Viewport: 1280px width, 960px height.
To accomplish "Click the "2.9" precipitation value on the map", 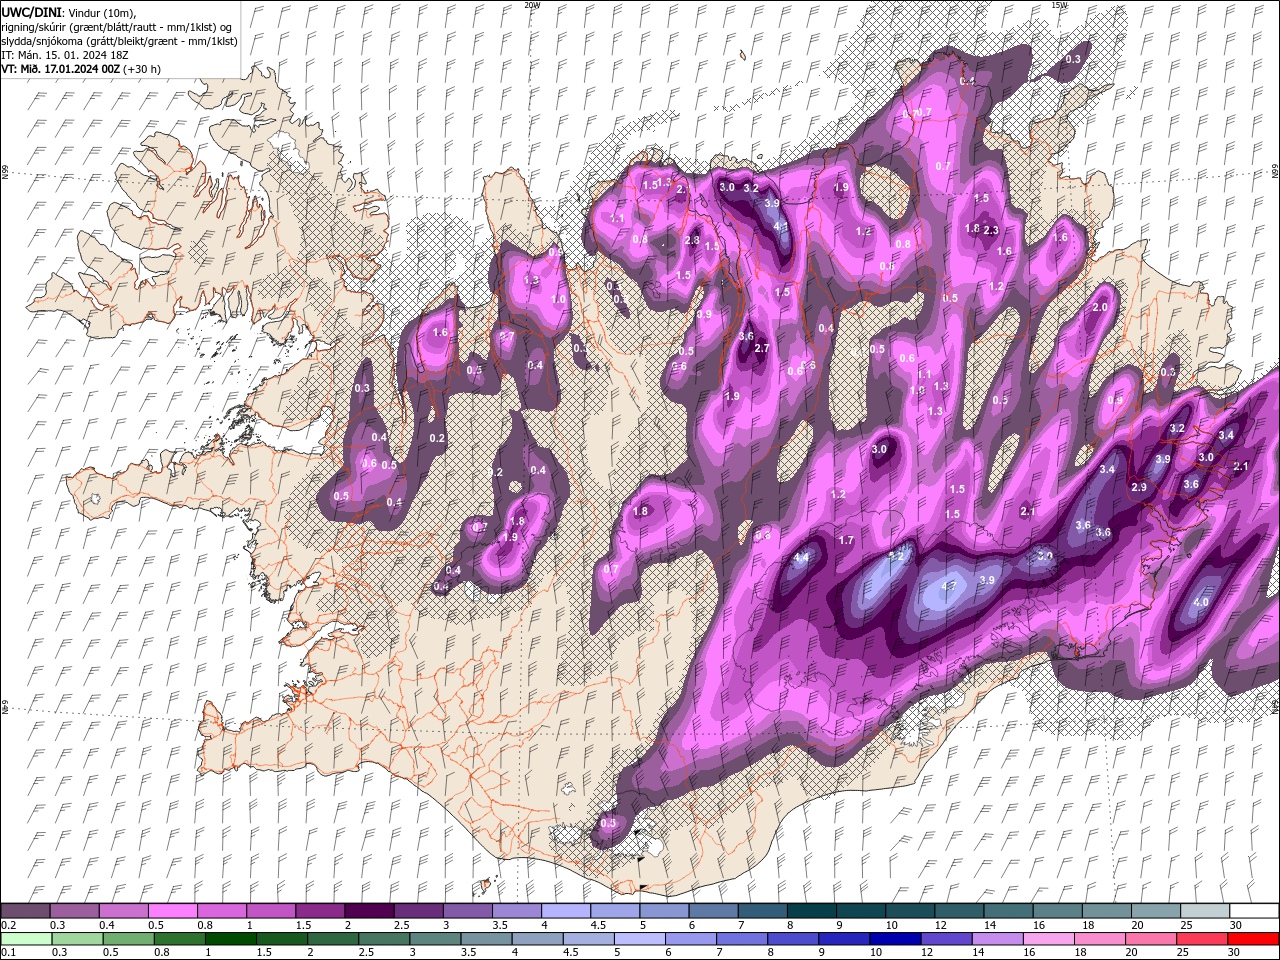I will 1139,487.
